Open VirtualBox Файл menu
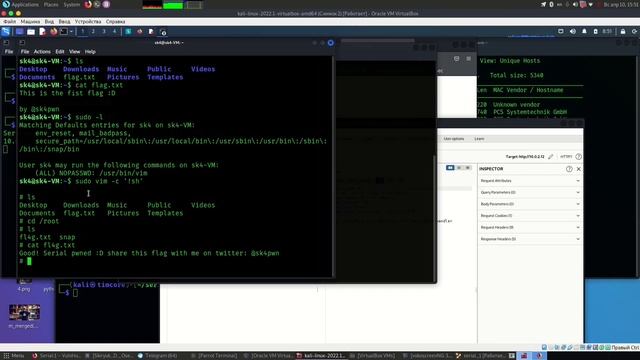 [9, 22]
